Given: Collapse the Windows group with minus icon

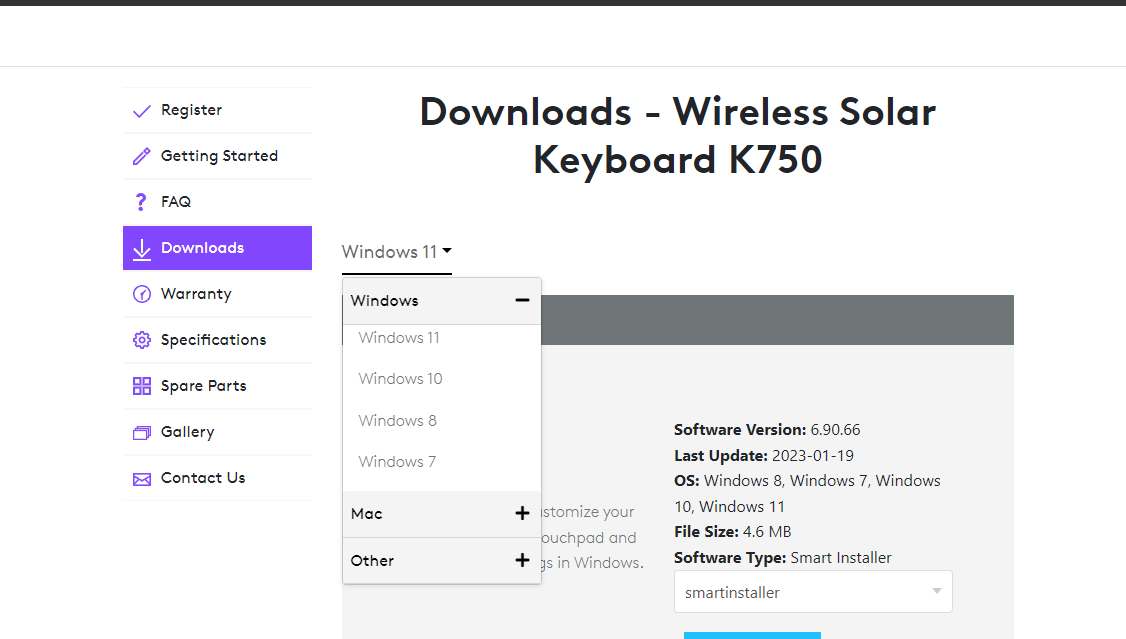Looking at the screenshot, I should pyautogui.click(x=522, y=300).
